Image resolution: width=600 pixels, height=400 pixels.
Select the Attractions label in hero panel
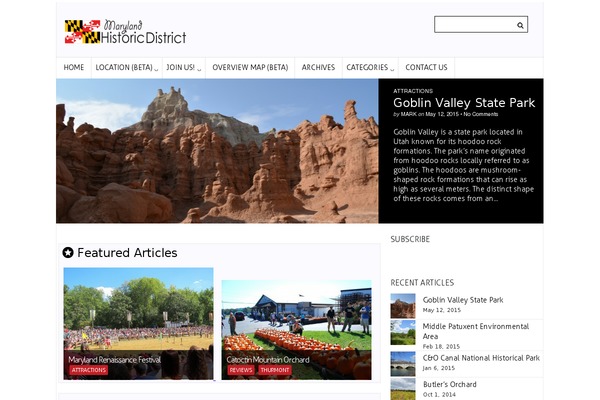pos(413,91)
